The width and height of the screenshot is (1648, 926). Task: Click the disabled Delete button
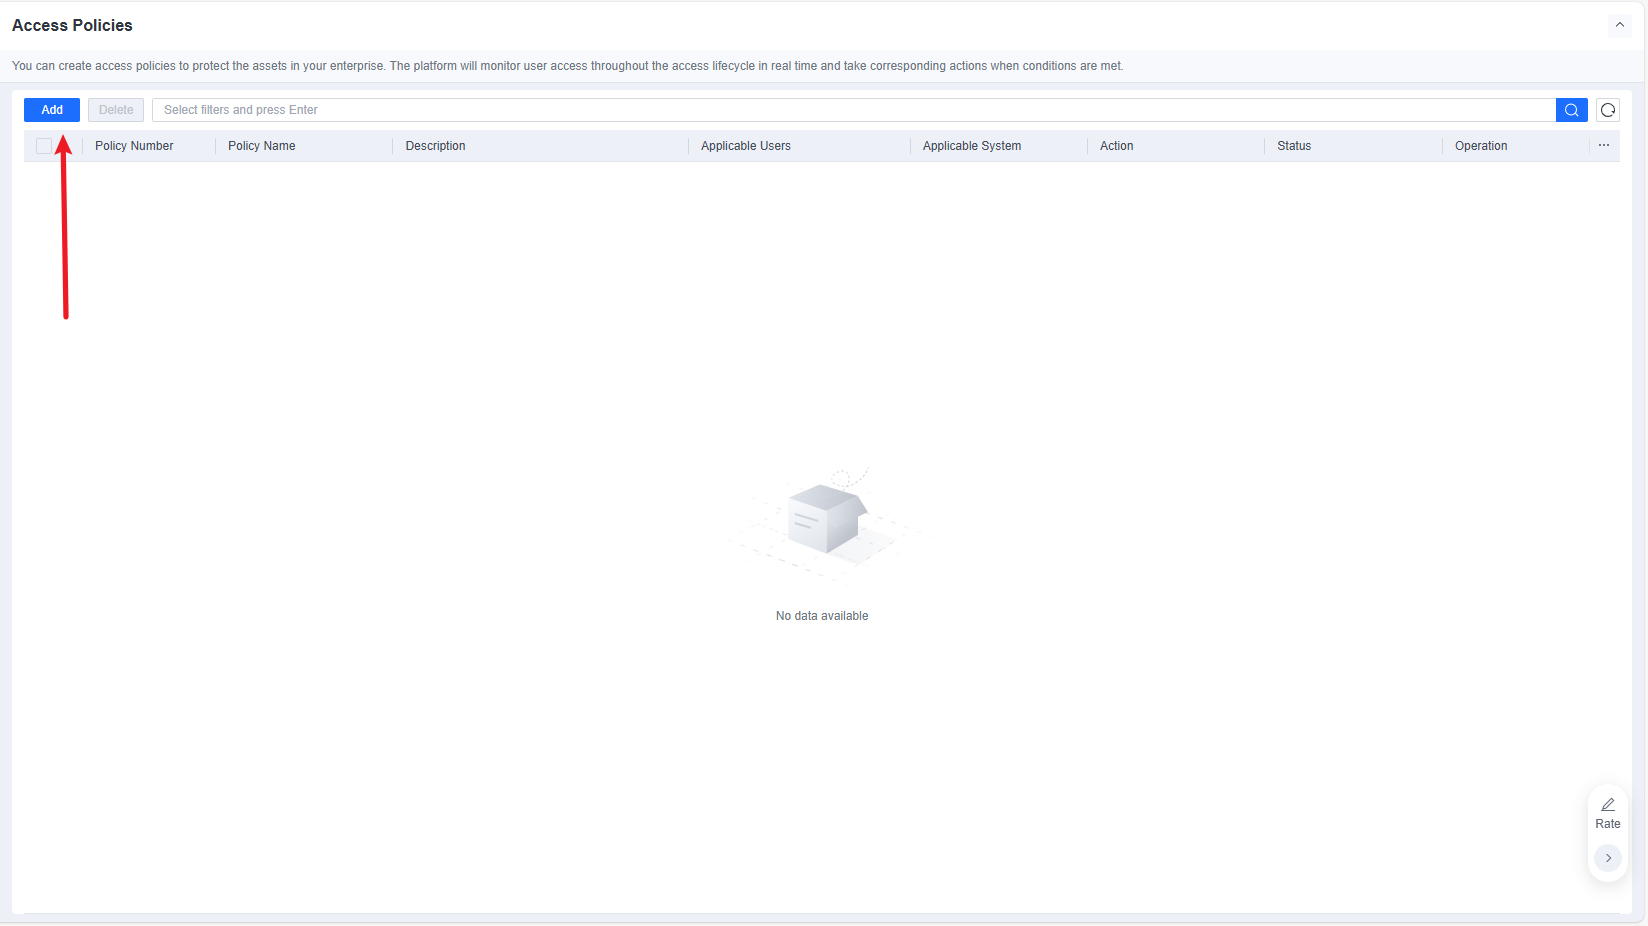tap(116, 110)
